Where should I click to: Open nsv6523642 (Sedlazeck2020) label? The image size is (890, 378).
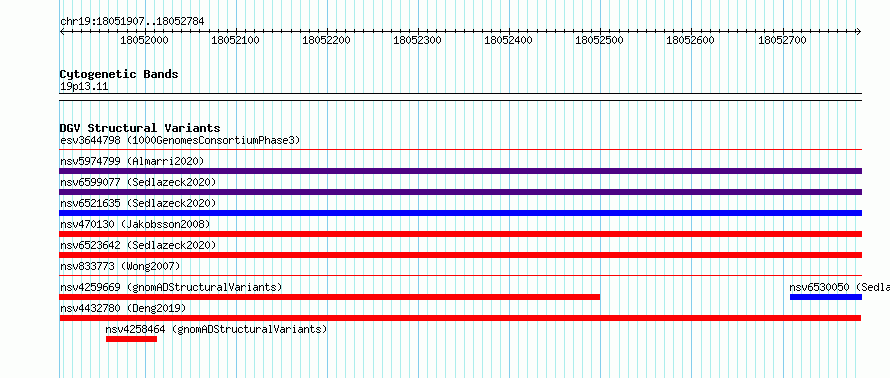[x=138, y=245]
